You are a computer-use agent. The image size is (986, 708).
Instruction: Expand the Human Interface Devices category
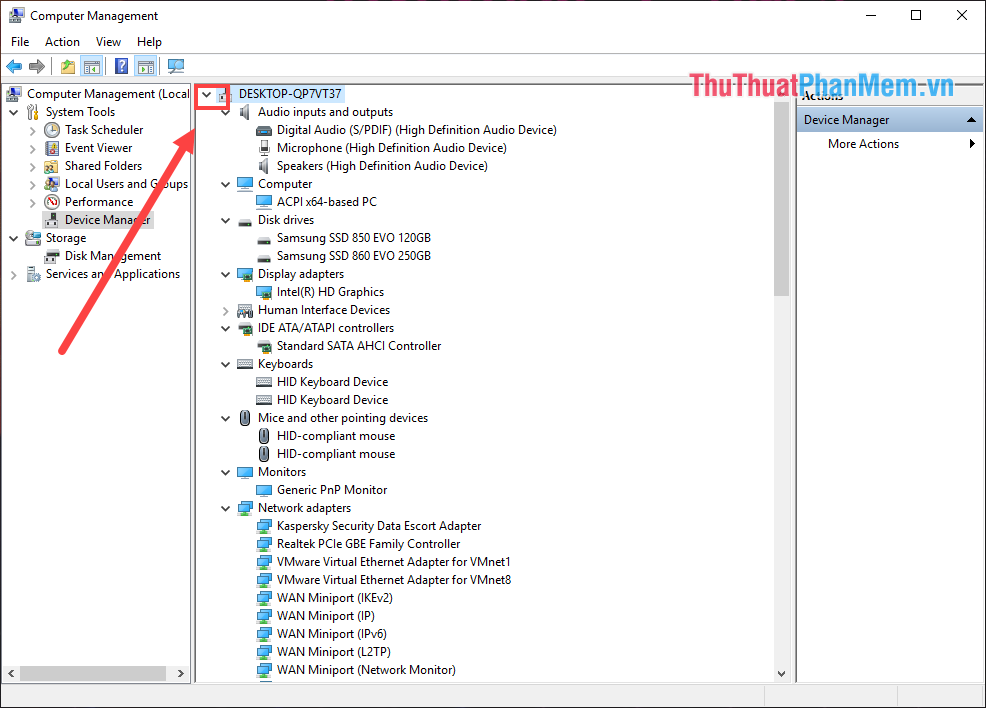225,310
